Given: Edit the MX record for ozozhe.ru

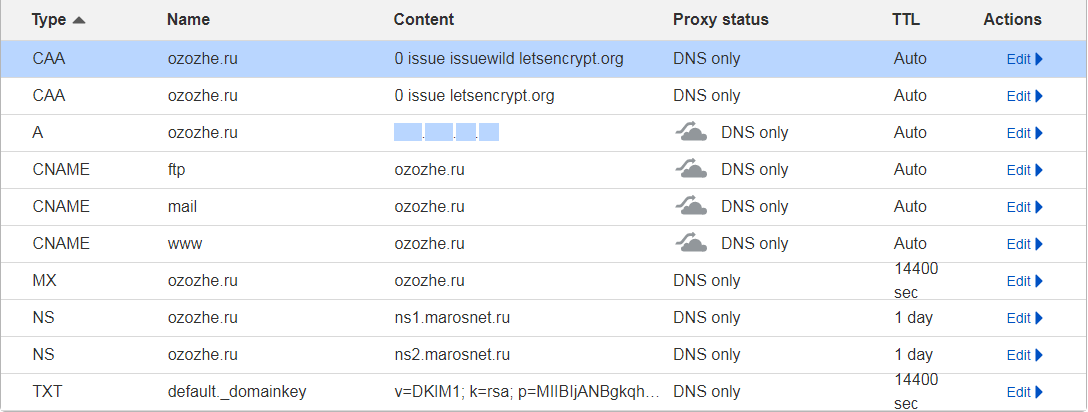Looking at the screenshot, I should pyautogui.click(x=1024, y=281).
